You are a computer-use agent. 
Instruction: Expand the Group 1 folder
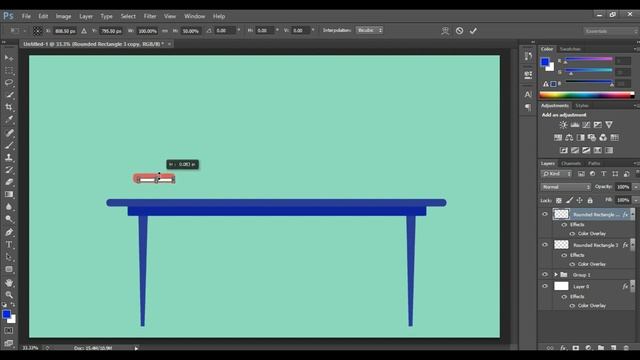click(556, 275)
